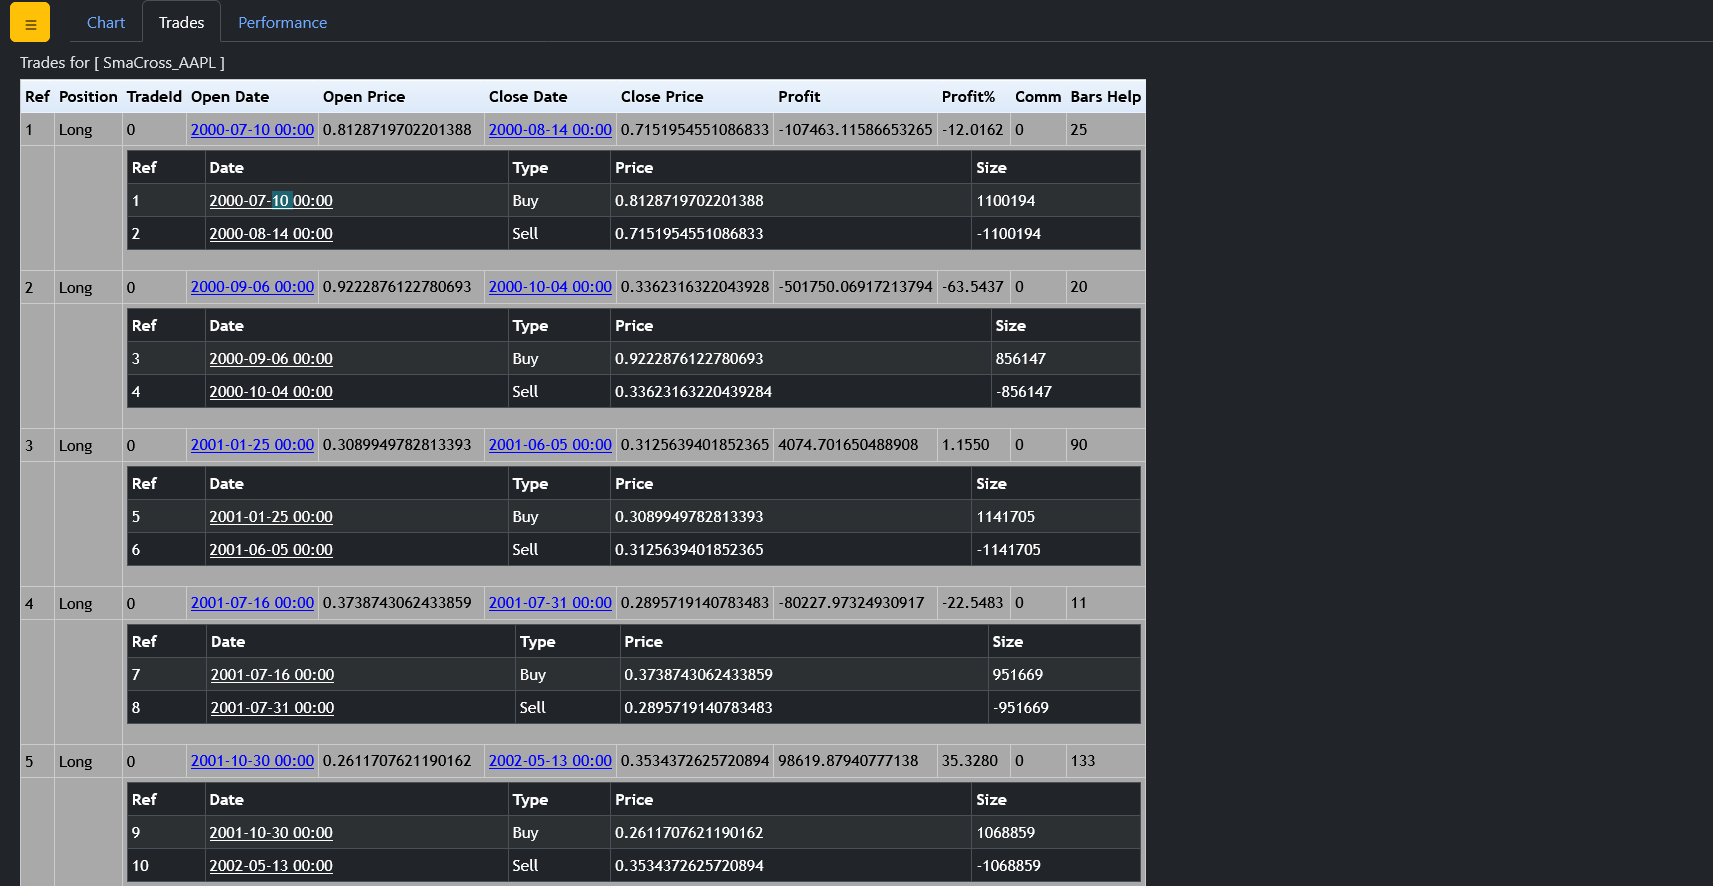The width and height of the screenshot is (1713, 886).
Task: Click the Trades for SmaCross_AAPL heading
Action: (122, 63)
